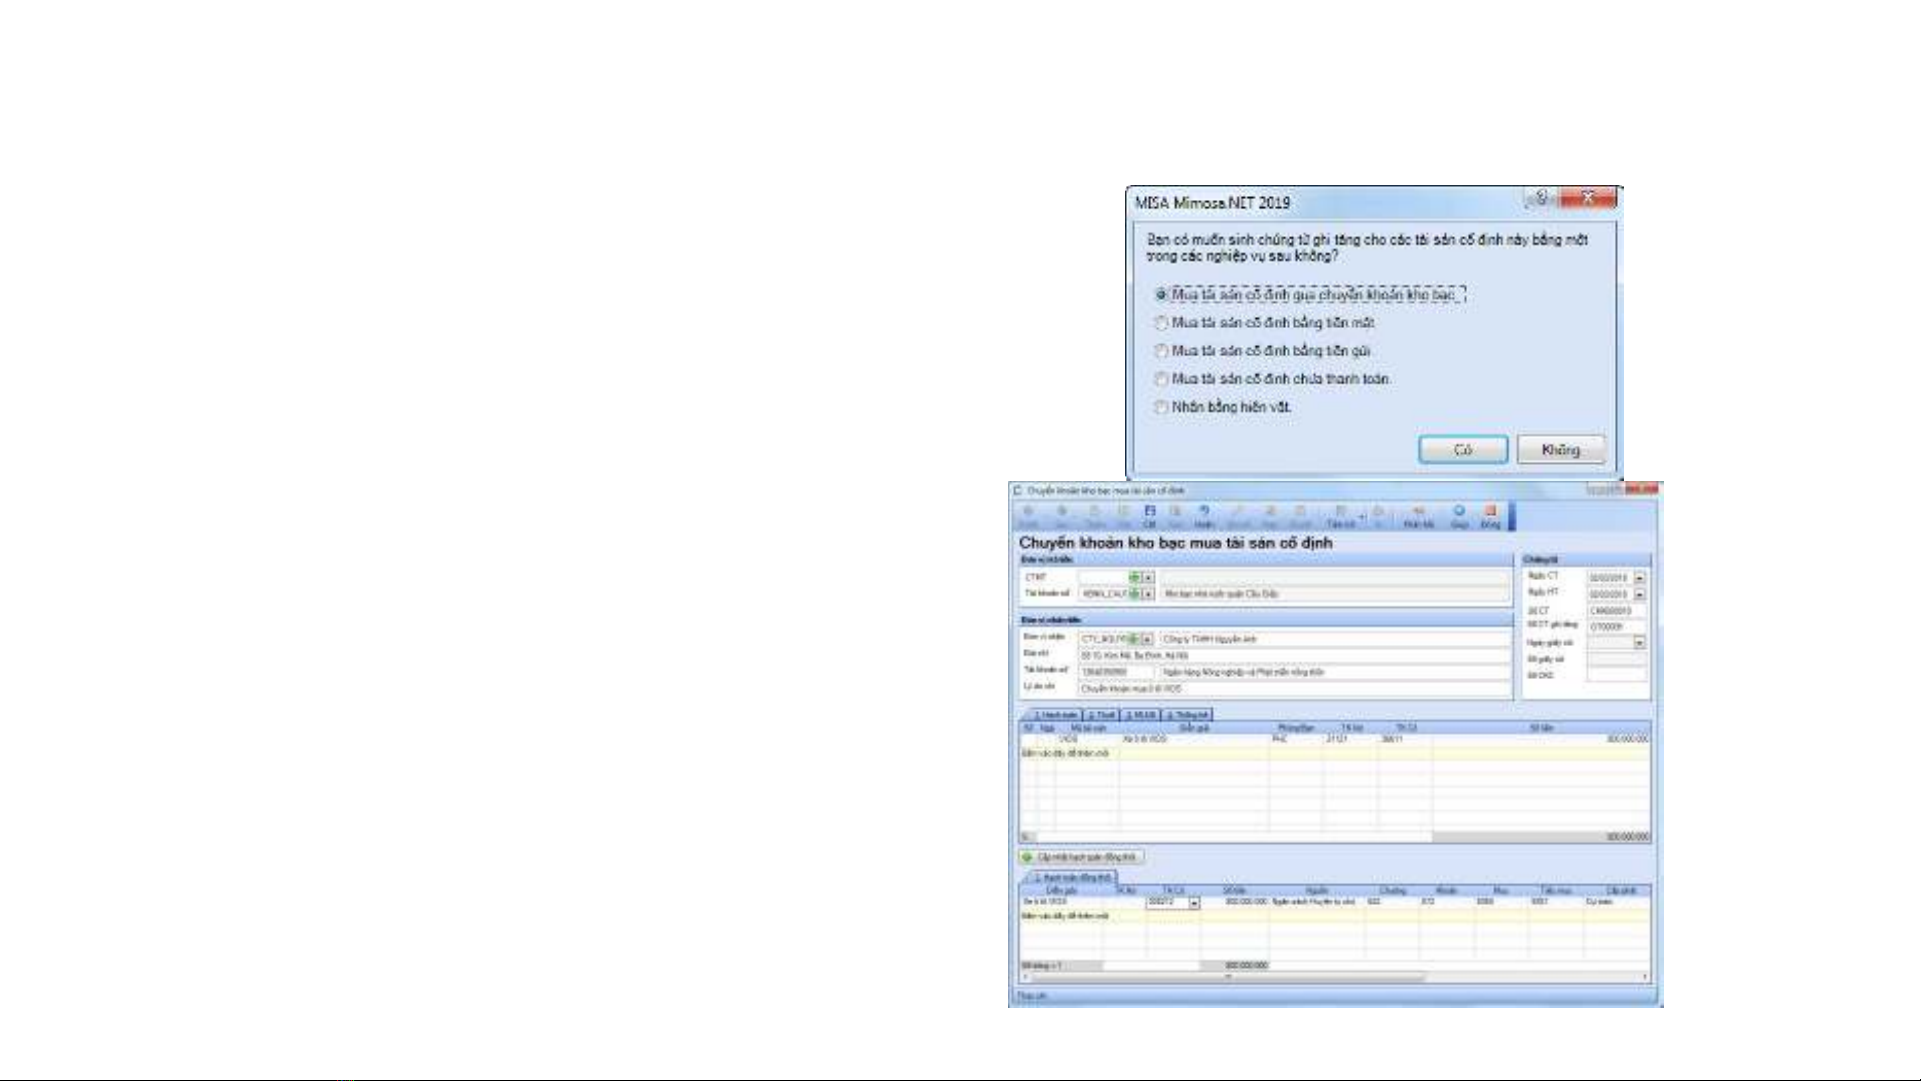Open the Ngày CT date dropdown
The height and width of the screenshot is (1081, 1921).
click(x=1639, y=578)
